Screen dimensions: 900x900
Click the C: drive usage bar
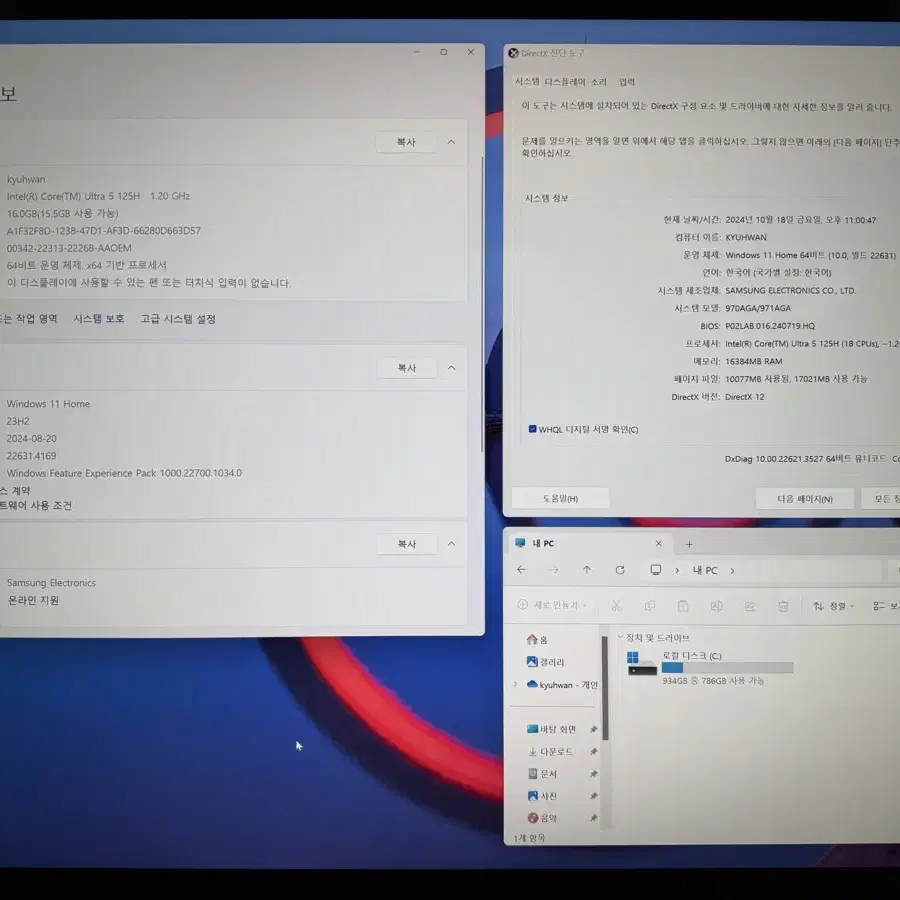point(727,668)
